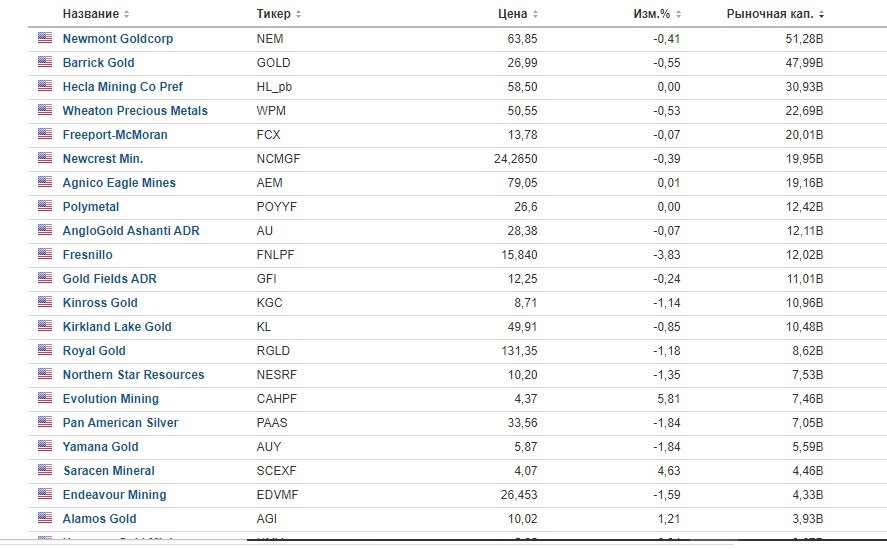Screen dimensions: 887x549
Task: Open the Northern Star Resources link
Action: pyautogui.click(x=134, y=375)
